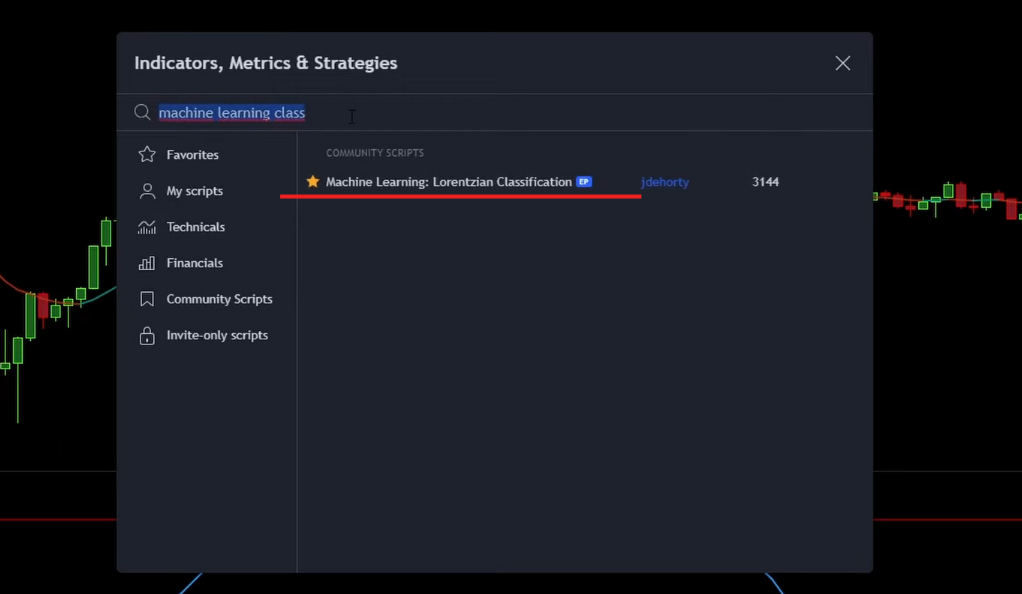Toggle favorite star on Lorentzian Classification script
The image size is (1022, 594).
coord(313,181)
